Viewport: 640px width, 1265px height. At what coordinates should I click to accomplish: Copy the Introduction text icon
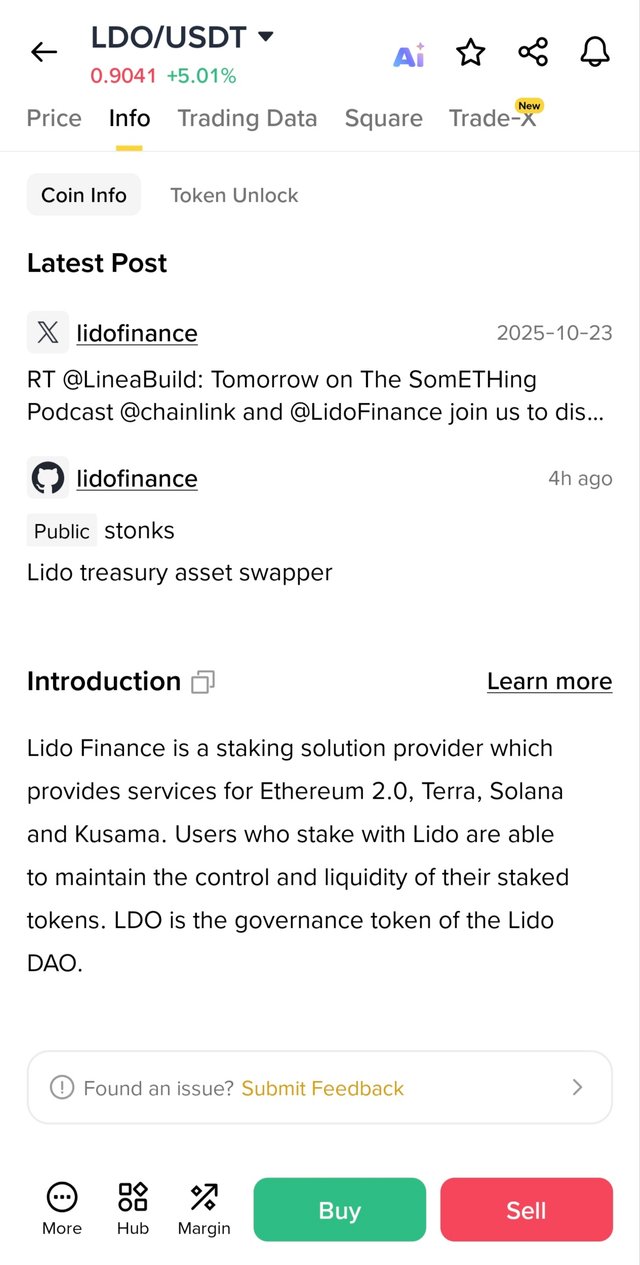(x=203, y=682)
